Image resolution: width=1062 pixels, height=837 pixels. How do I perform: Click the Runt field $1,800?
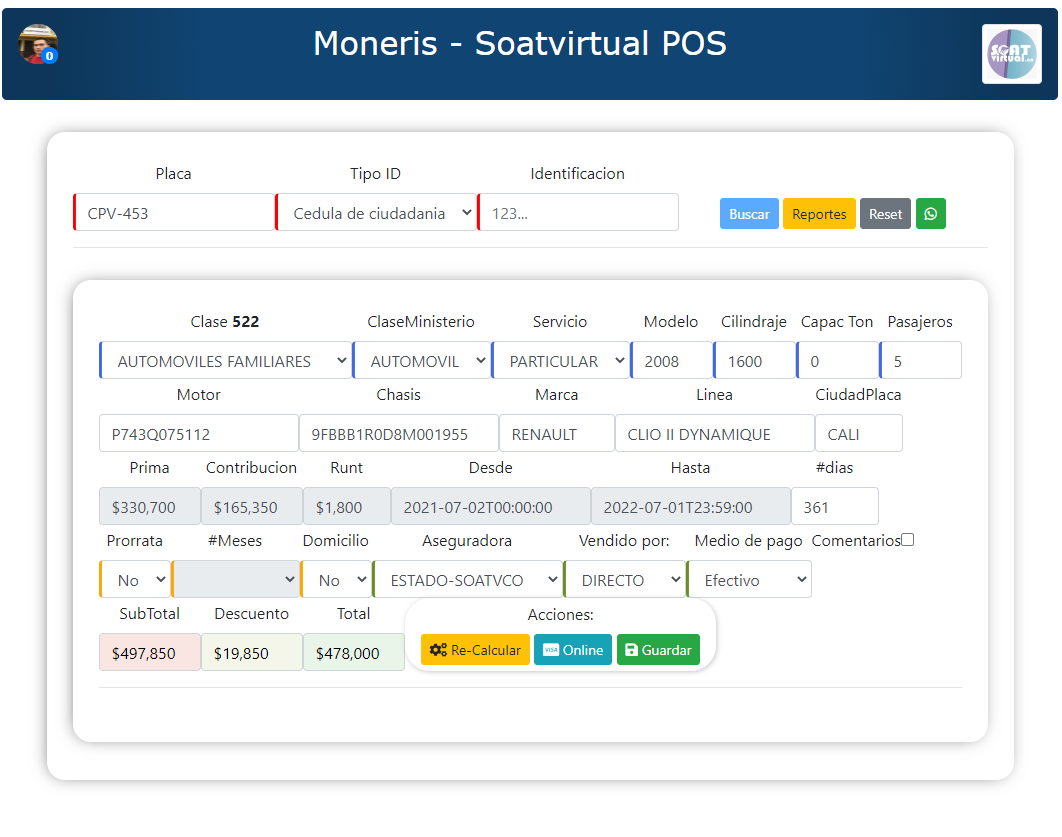tap(347, 507)
